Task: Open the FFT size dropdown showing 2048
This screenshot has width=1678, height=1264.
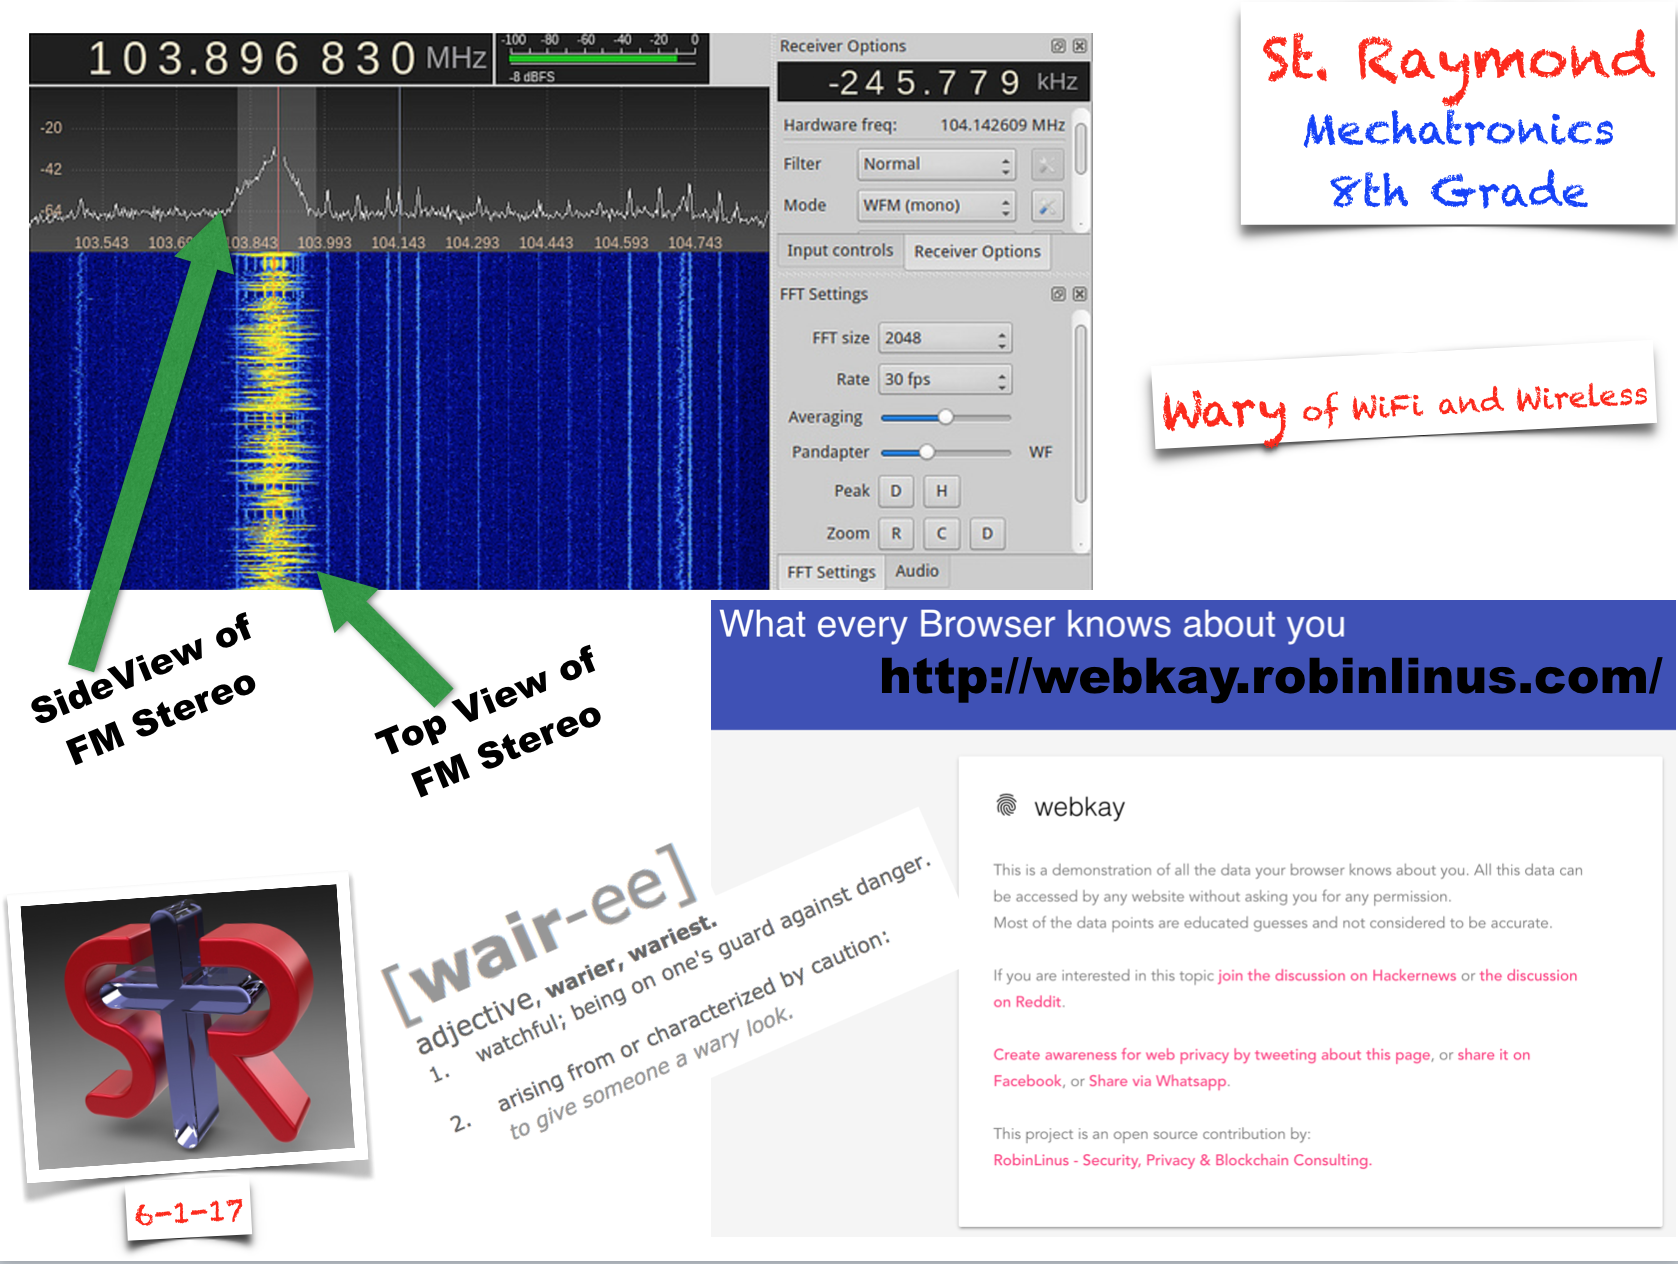Action: pyautogui.click(x=945, y=338)
